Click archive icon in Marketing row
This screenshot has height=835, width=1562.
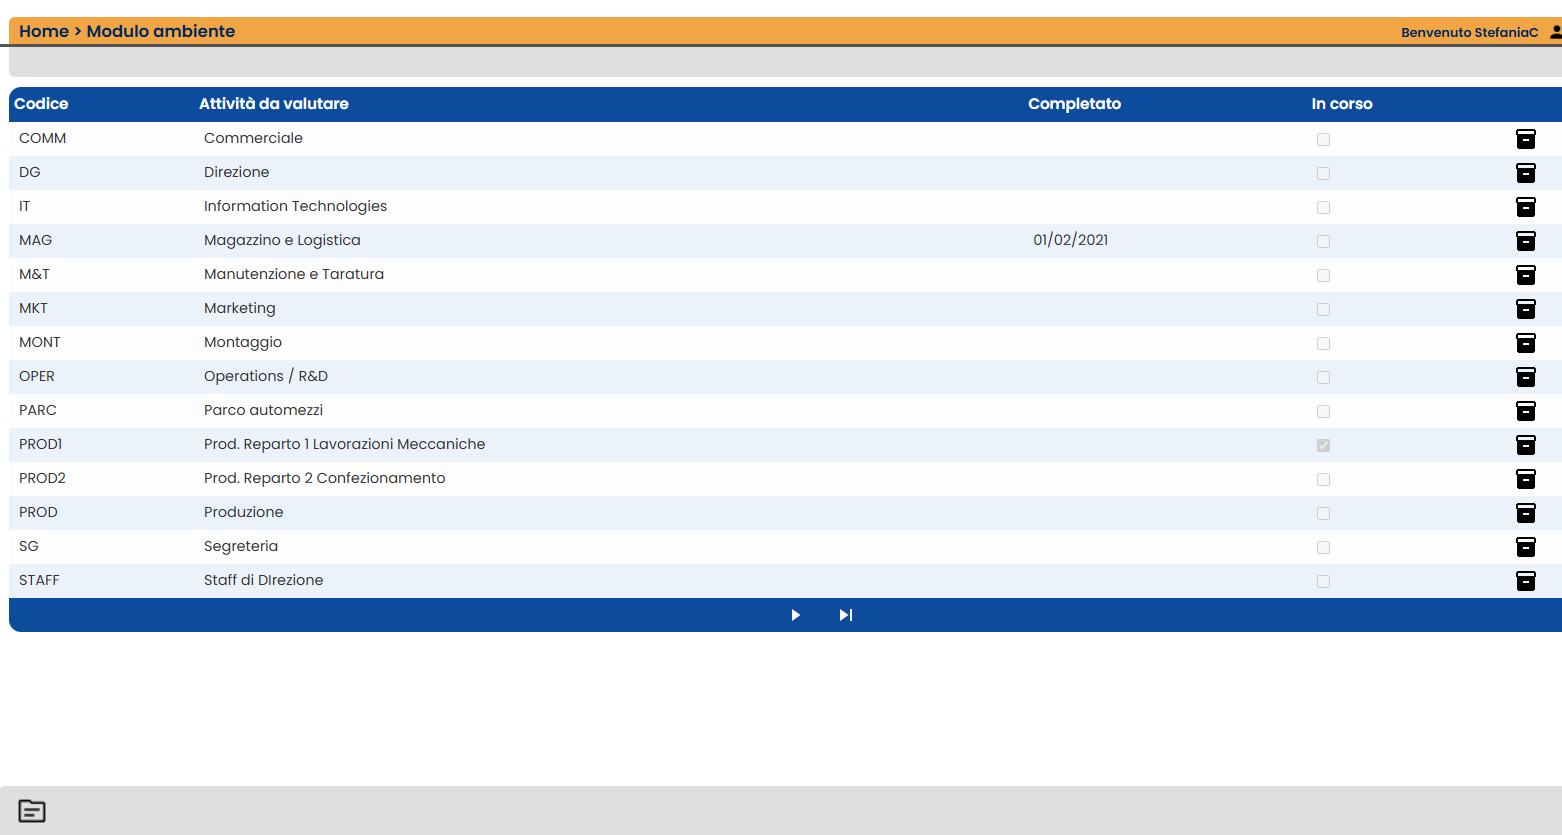point(1525,309)
